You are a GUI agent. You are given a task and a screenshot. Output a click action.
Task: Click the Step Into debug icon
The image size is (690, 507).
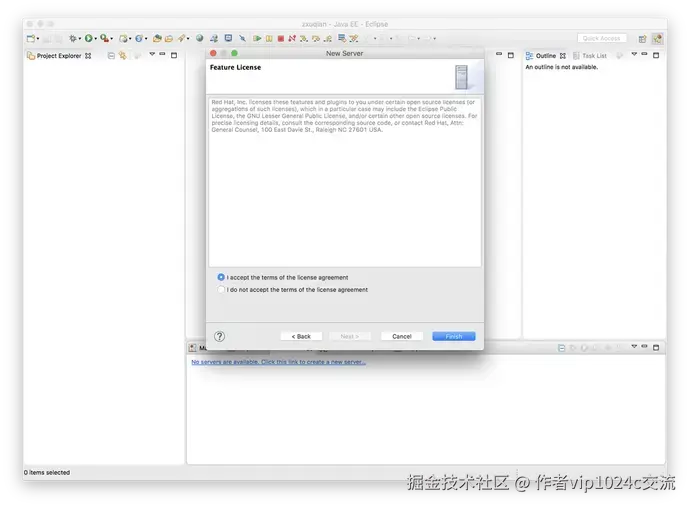pos(304,39)
